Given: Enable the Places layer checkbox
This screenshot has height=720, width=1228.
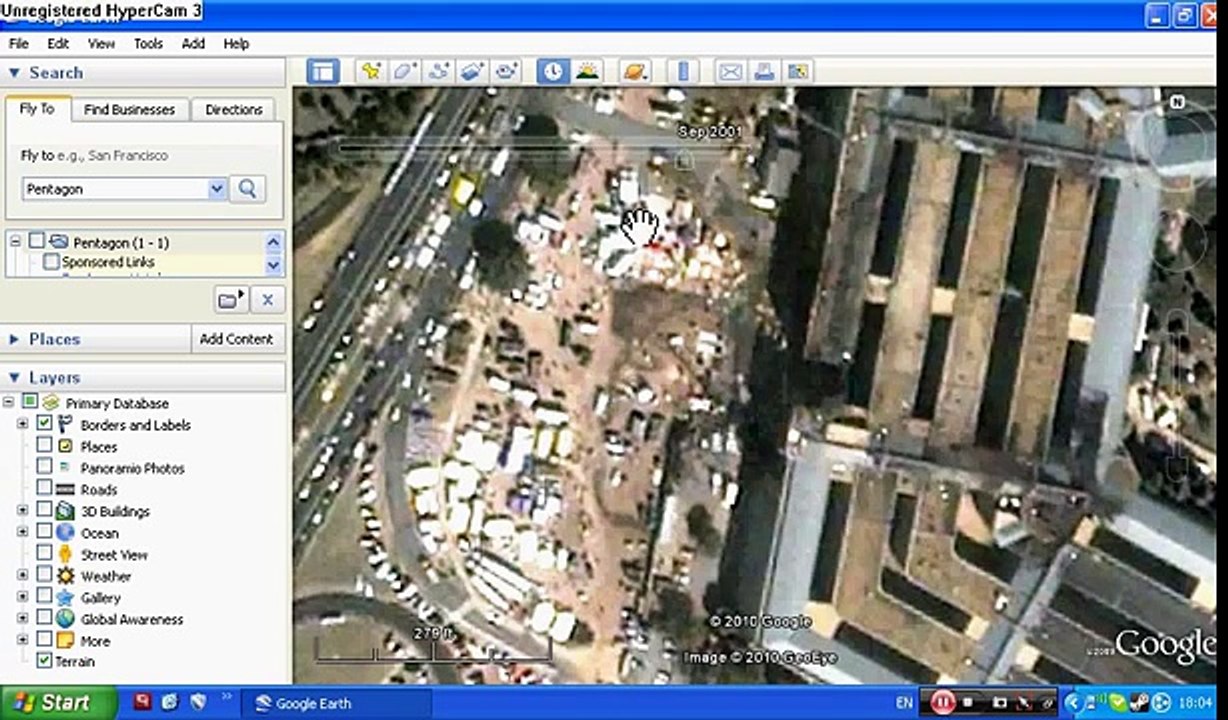Looking at the screenshot, I should pos(44,446).
